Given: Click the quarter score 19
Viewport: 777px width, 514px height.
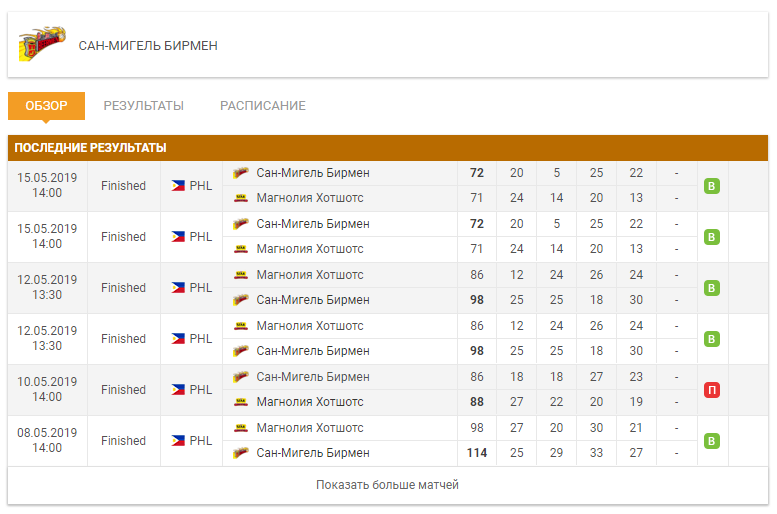Looking at the screenshot, I should 636,401.
